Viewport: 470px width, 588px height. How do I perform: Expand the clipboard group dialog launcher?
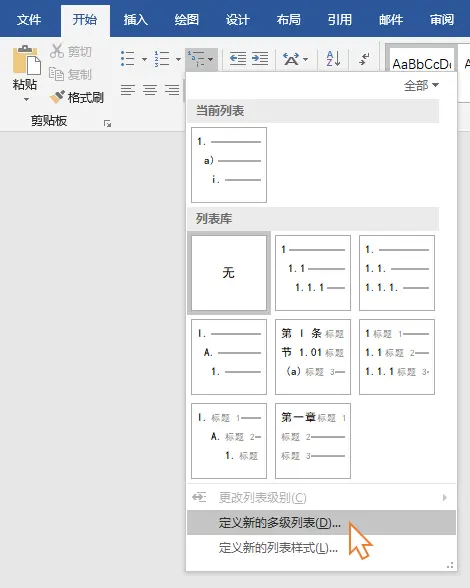(107, 123)
